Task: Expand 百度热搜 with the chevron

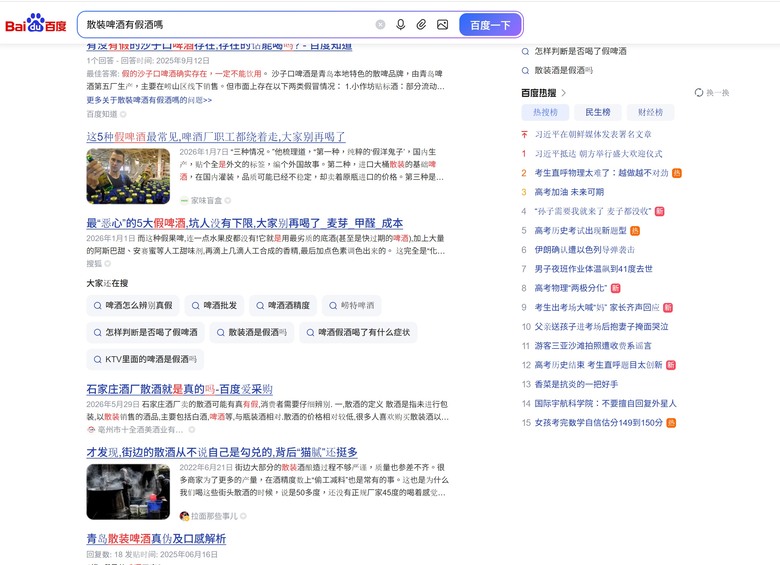Action: [x=564, y=93]
